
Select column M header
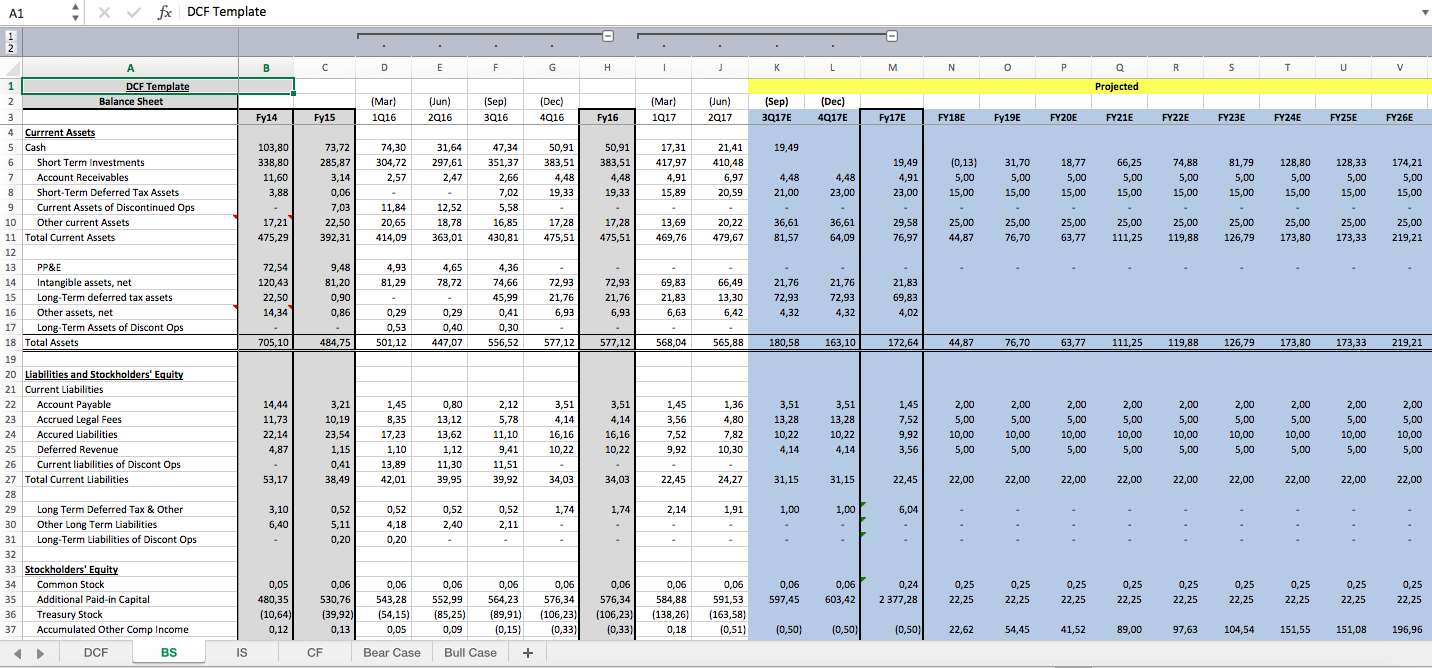coord(892,67)
